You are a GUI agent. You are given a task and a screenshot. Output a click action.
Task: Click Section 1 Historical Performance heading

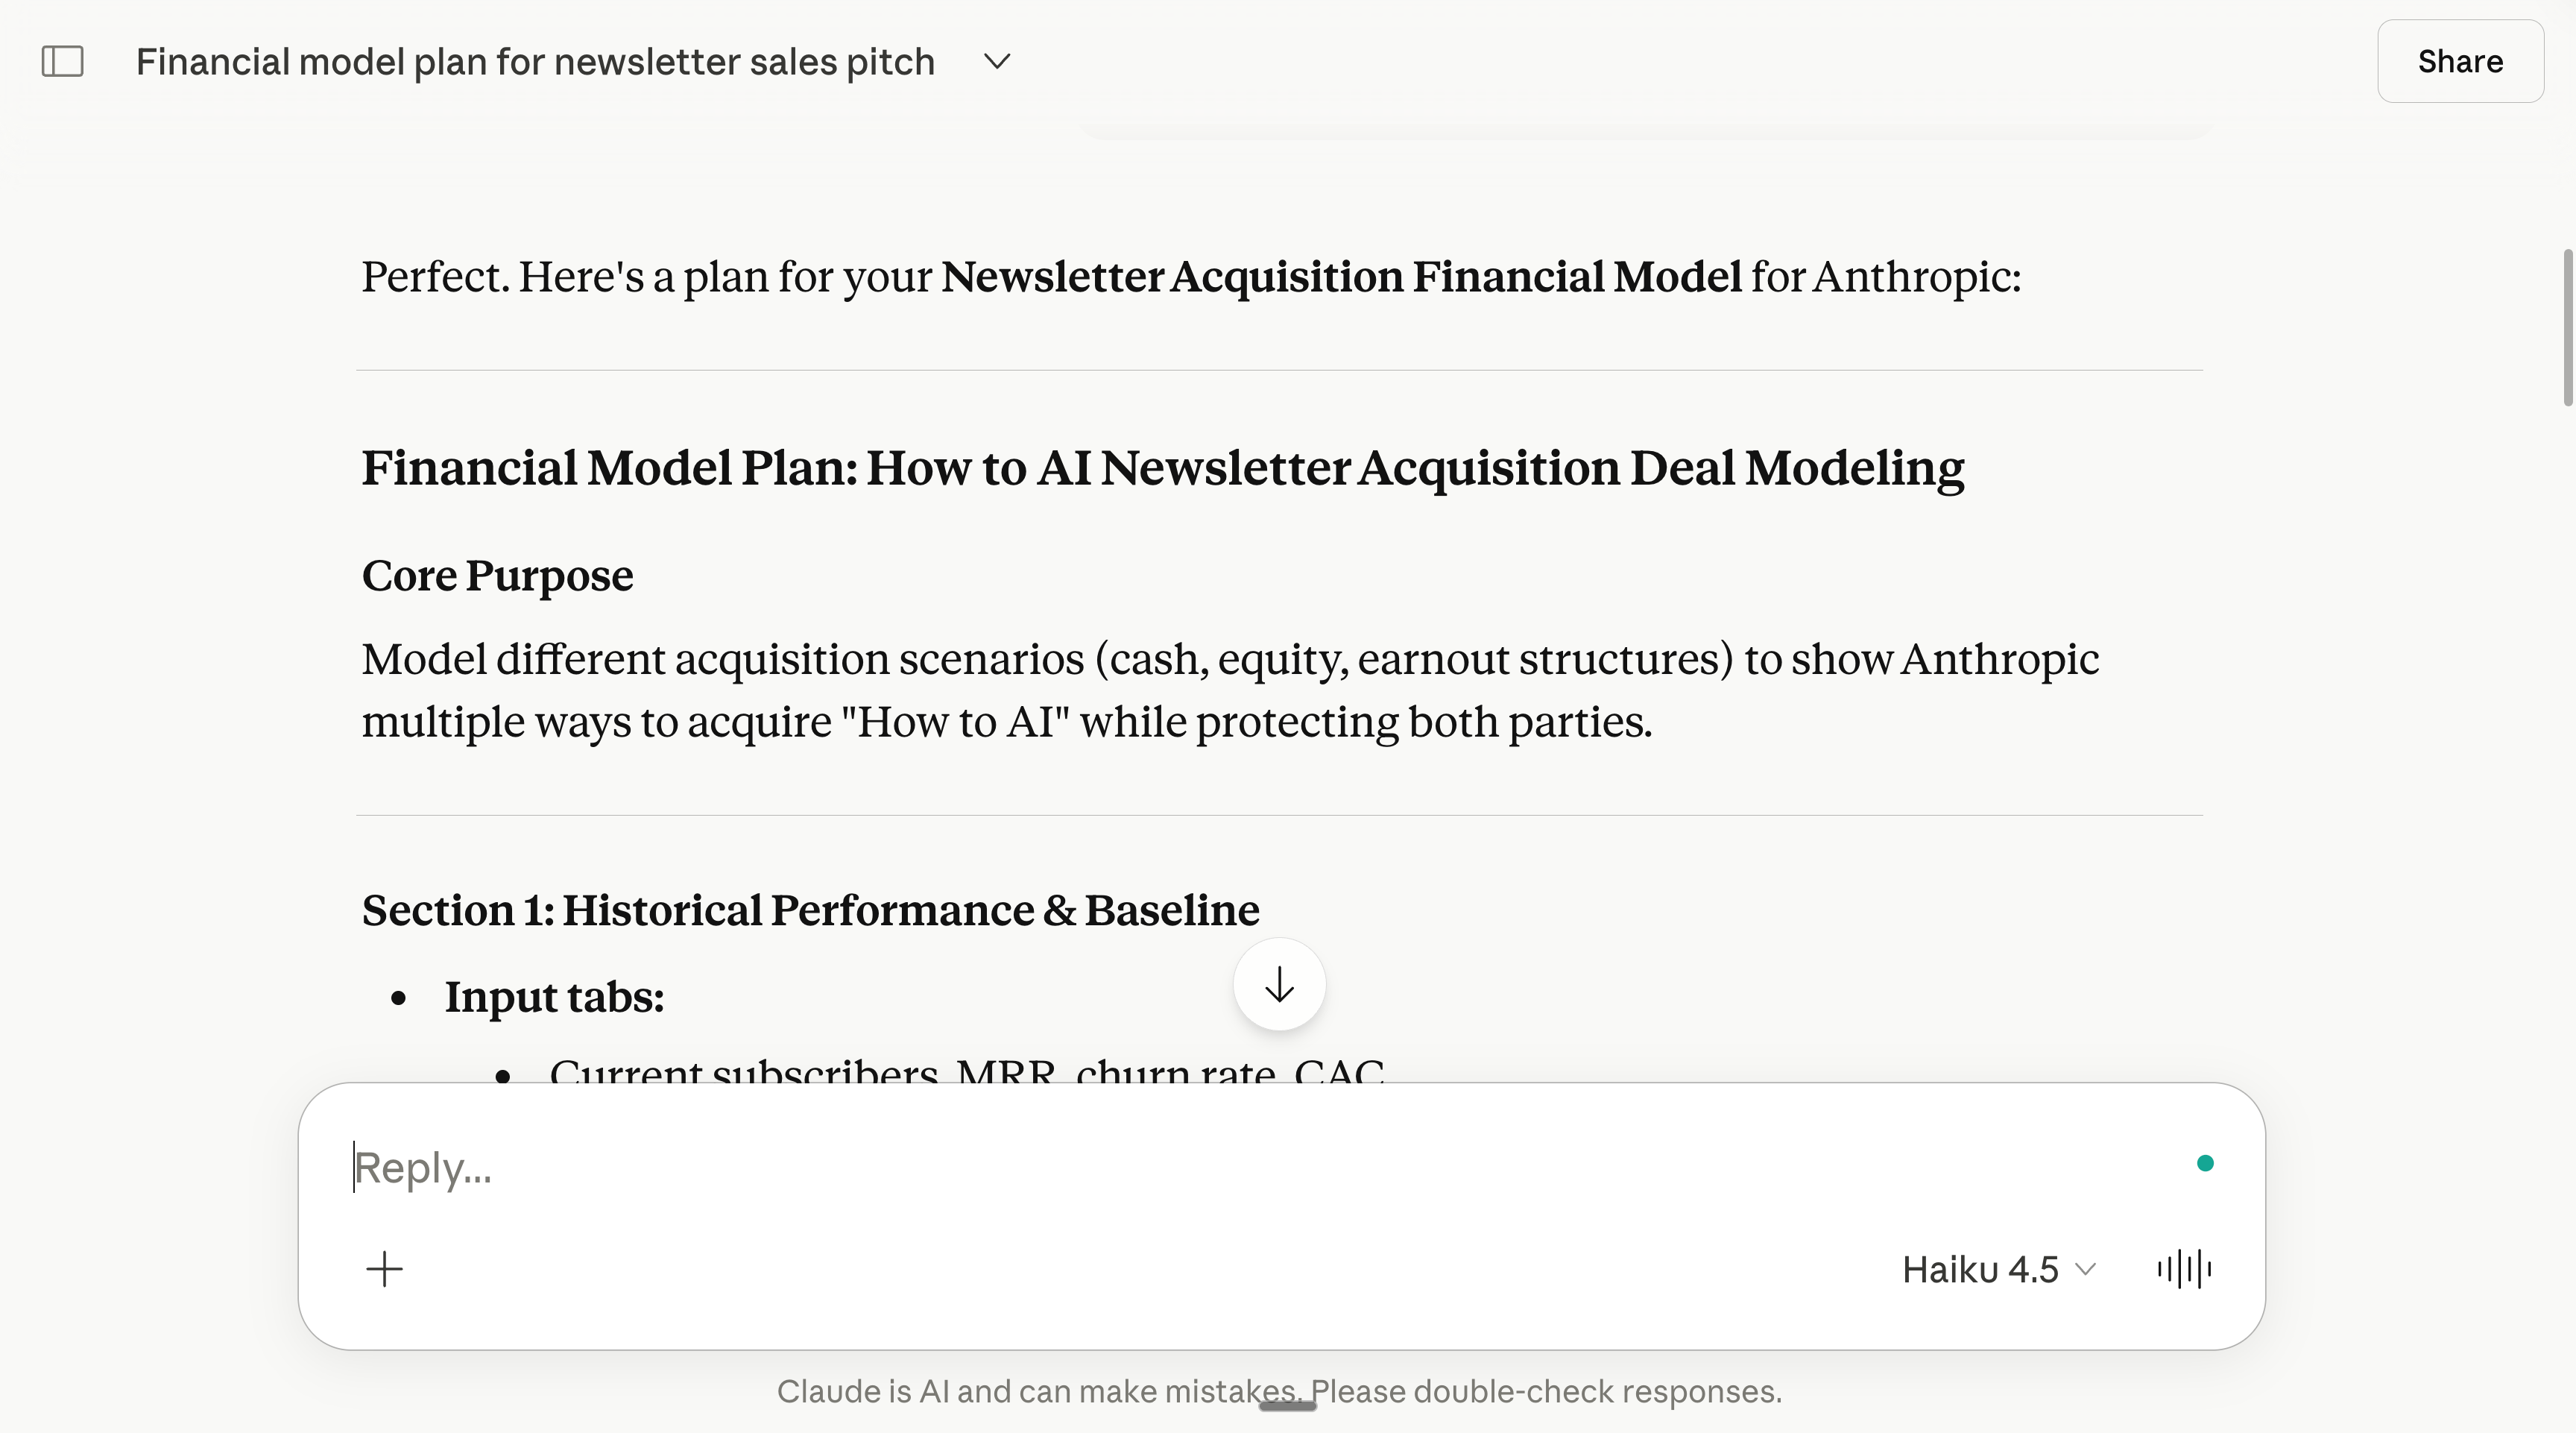810,910
